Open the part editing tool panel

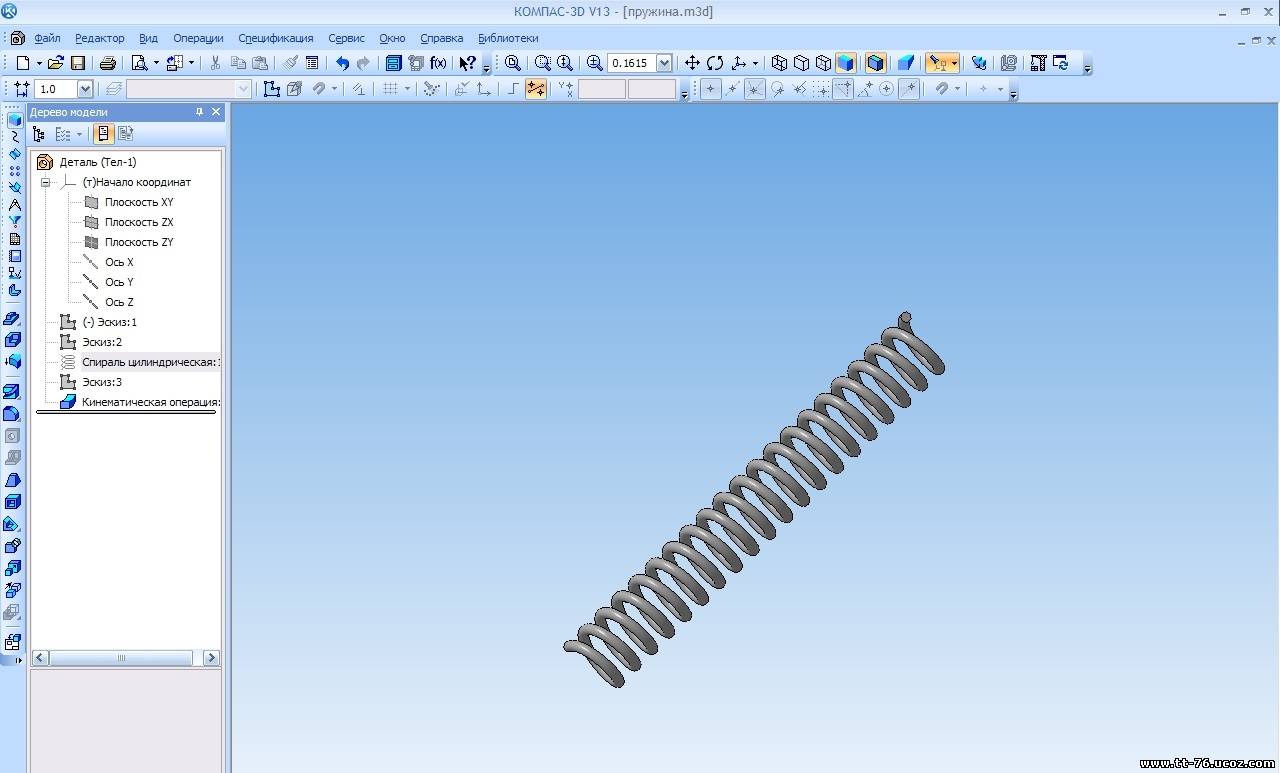click(15, 120)
